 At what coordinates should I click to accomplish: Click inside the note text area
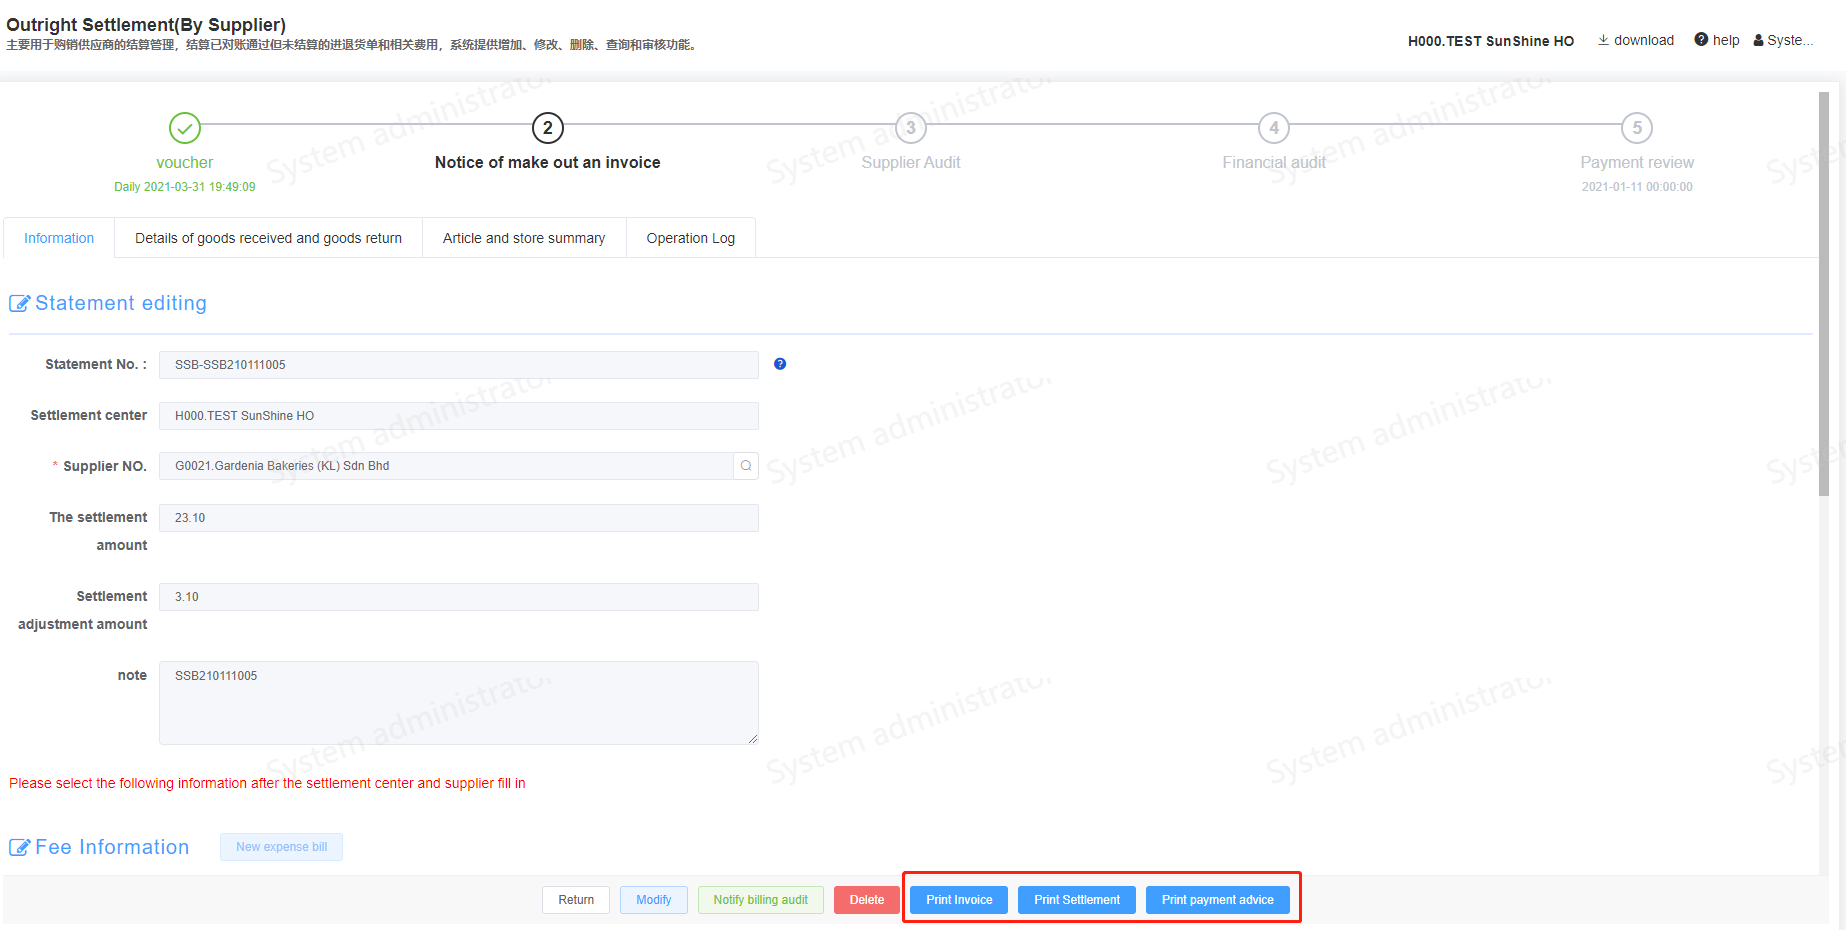pyautogui.click(x=459, y=703)
